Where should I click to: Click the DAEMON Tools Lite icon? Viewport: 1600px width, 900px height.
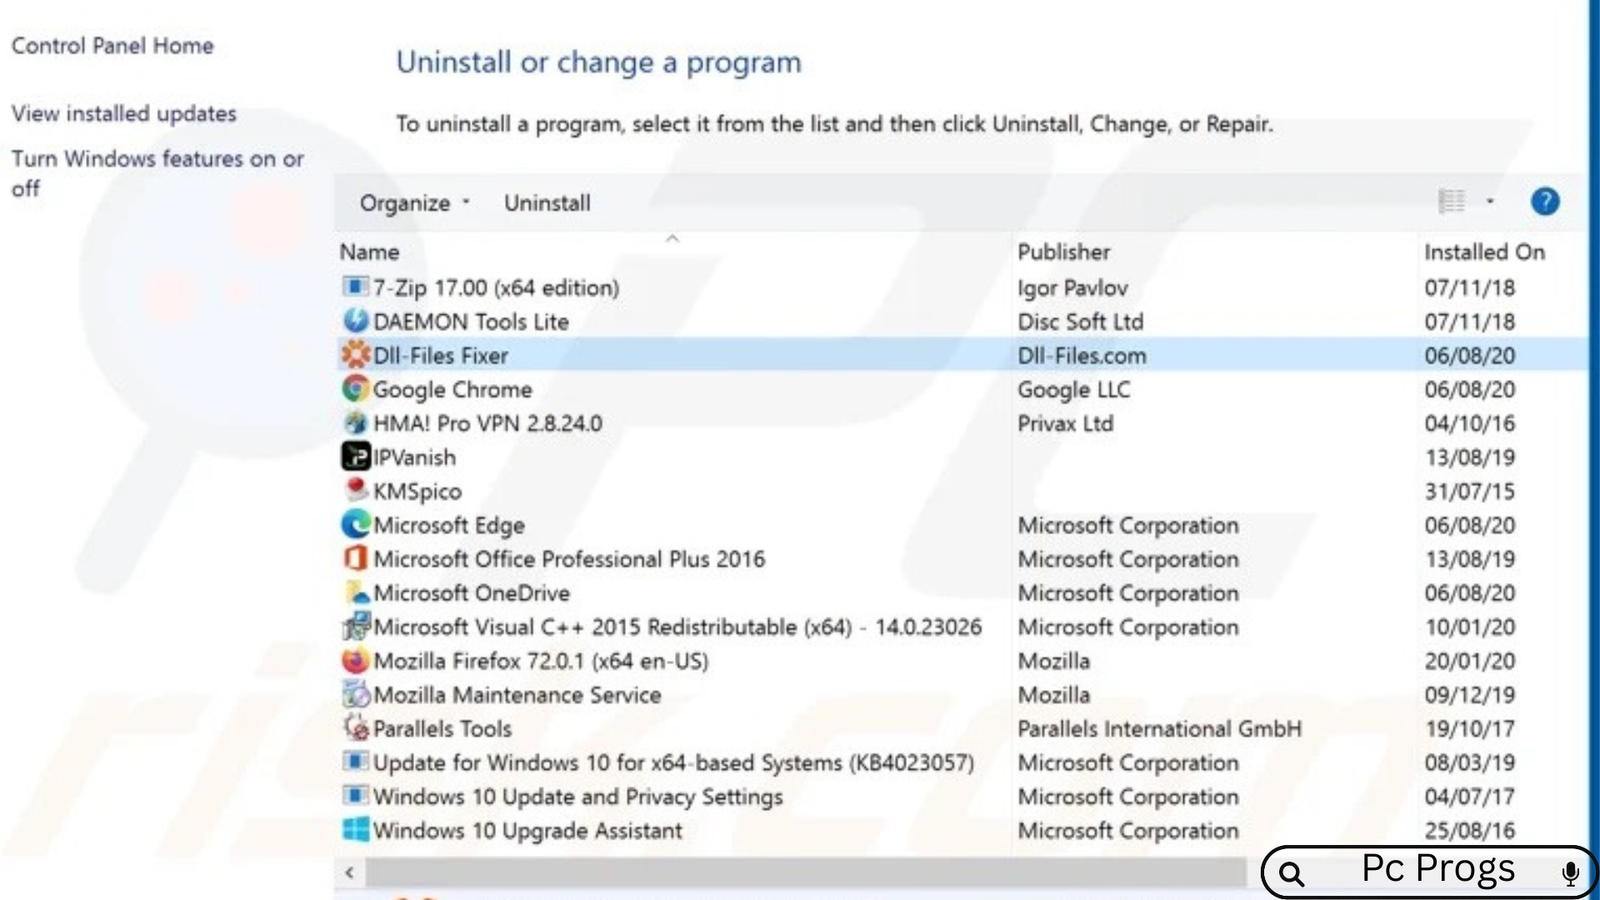click(355, 321)
